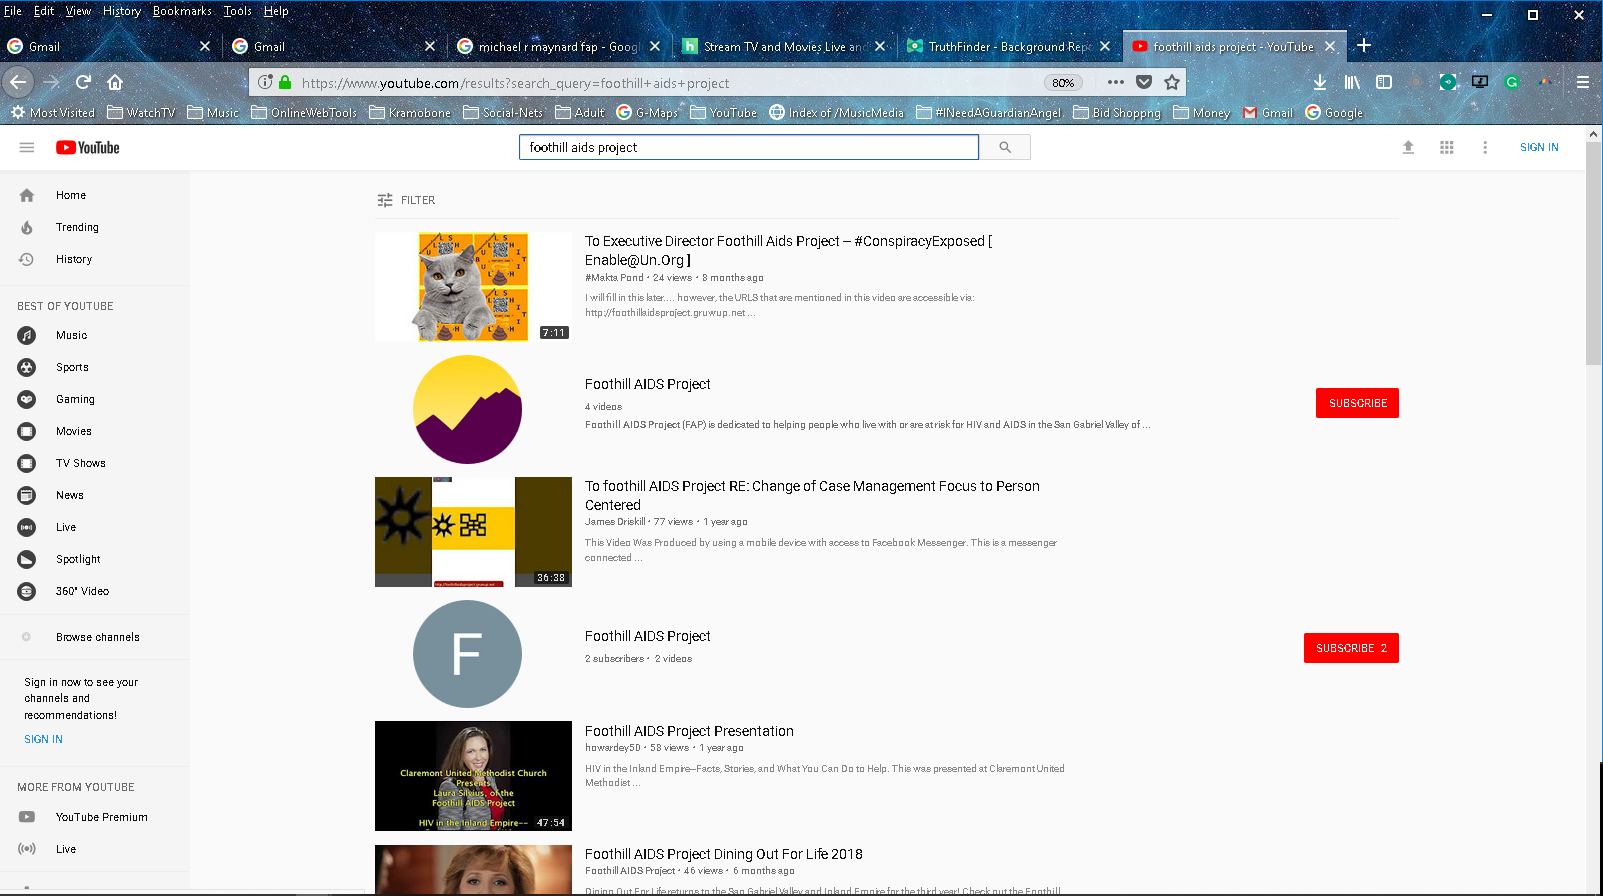
Task: Go back with the Firefox back arrow
Action: click(x=18, y=82)
